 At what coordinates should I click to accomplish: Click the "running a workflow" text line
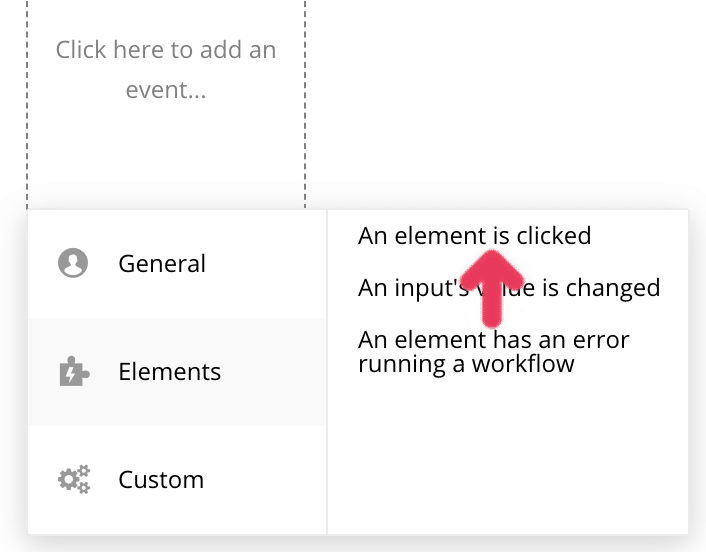[466, 363]
